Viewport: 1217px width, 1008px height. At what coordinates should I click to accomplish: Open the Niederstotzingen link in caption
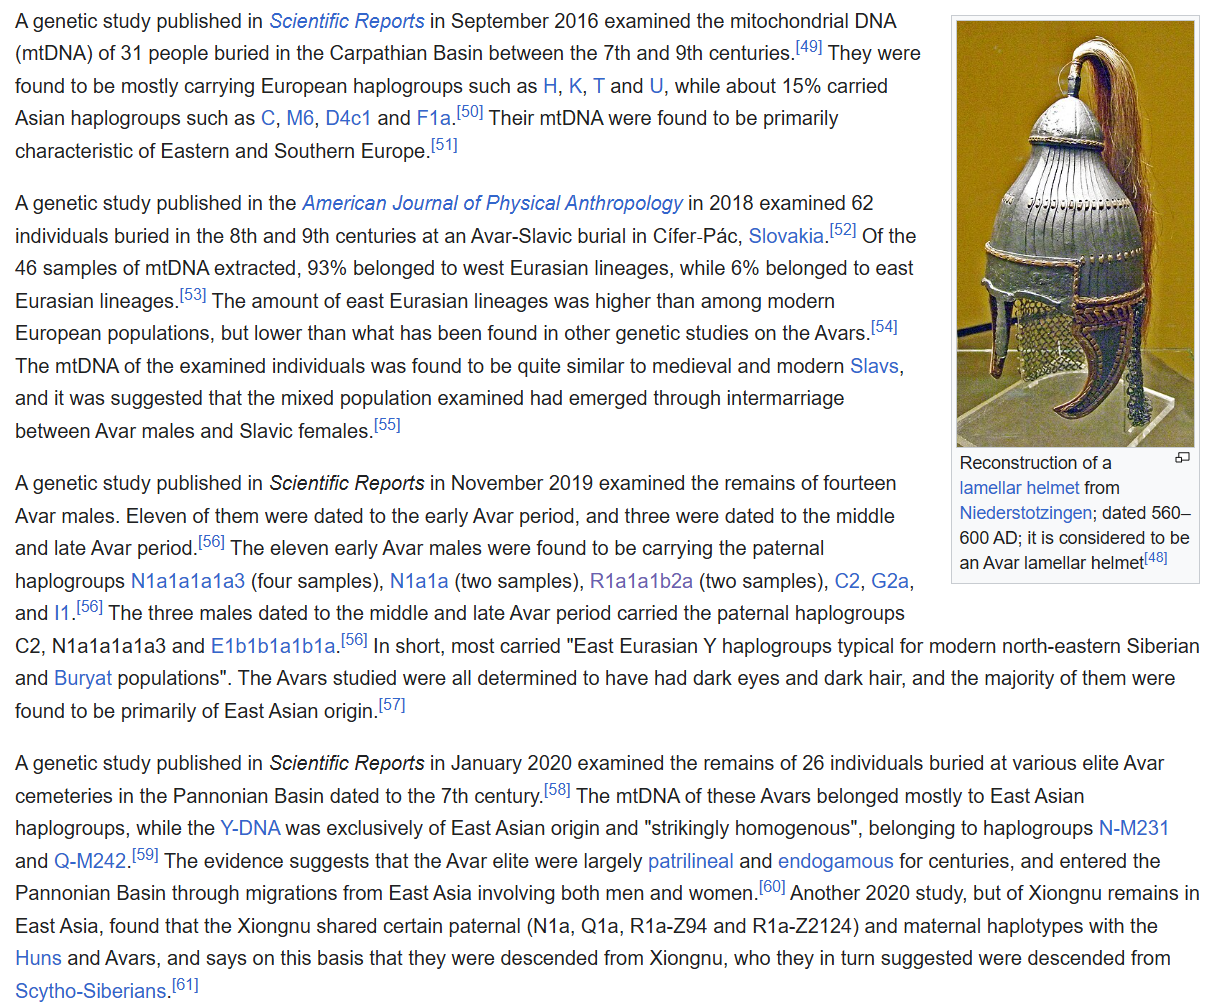point(1025,513)
